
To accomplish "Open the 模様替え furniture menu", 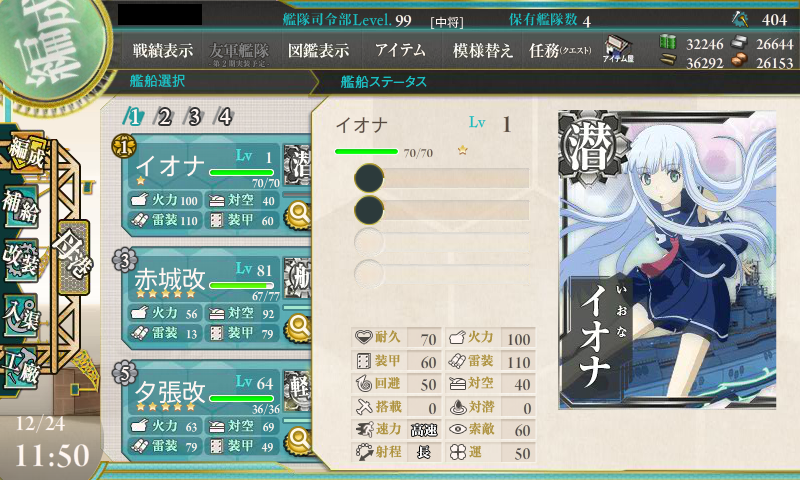I will [x=482, y=50].
